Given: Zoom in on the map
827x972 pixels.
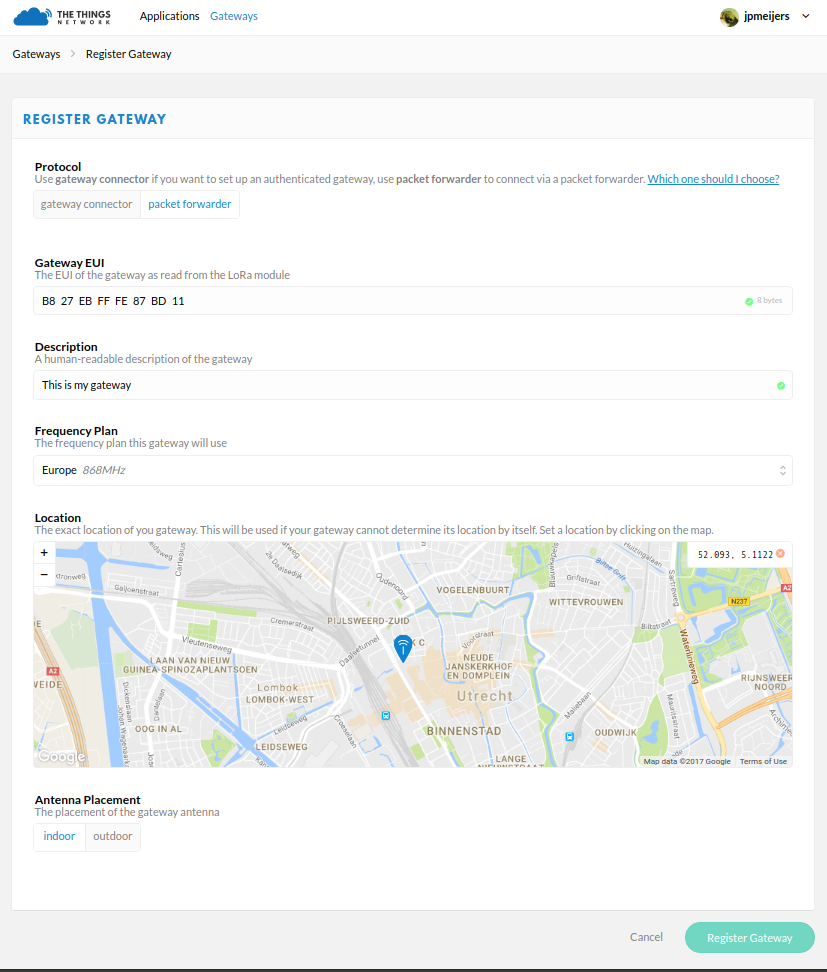Looking at the screenshot, I should coord(44,552).
